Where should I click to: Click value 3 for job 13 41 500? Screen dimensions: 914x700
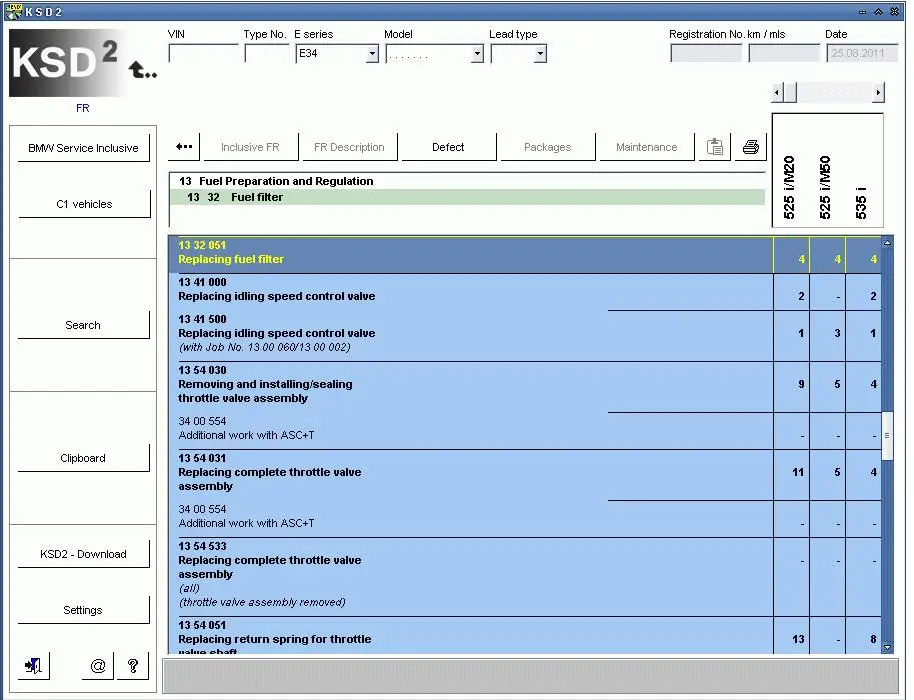point(837,333)
